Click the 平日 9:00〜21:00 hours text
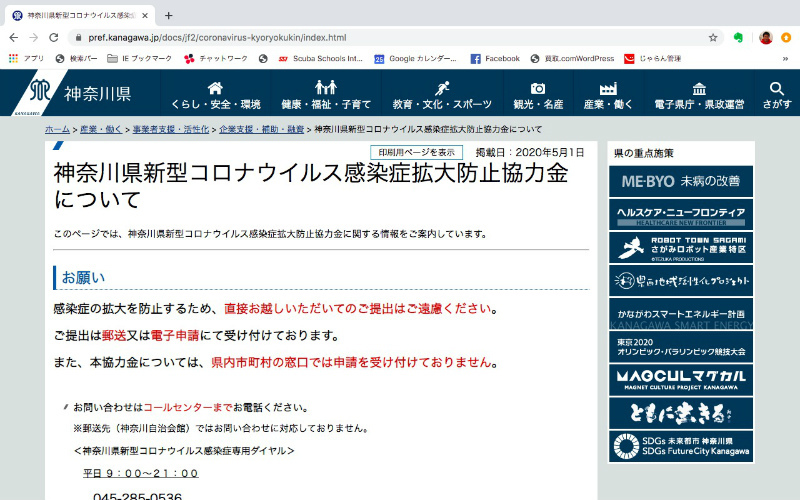The height and width of the screenshot is (500, 800). [x=141, y=473]
